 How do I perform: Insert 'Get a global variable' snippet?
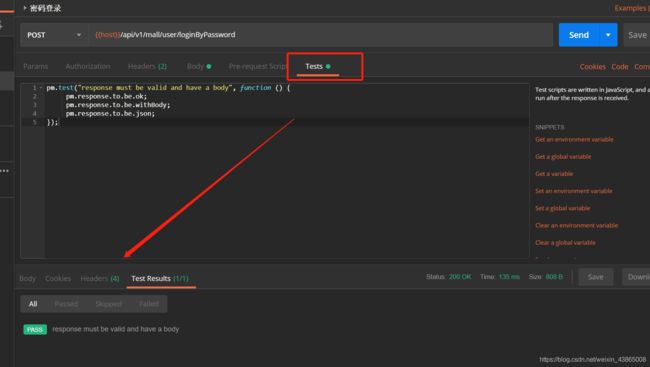pyautogui.click(x=563, y=157)
